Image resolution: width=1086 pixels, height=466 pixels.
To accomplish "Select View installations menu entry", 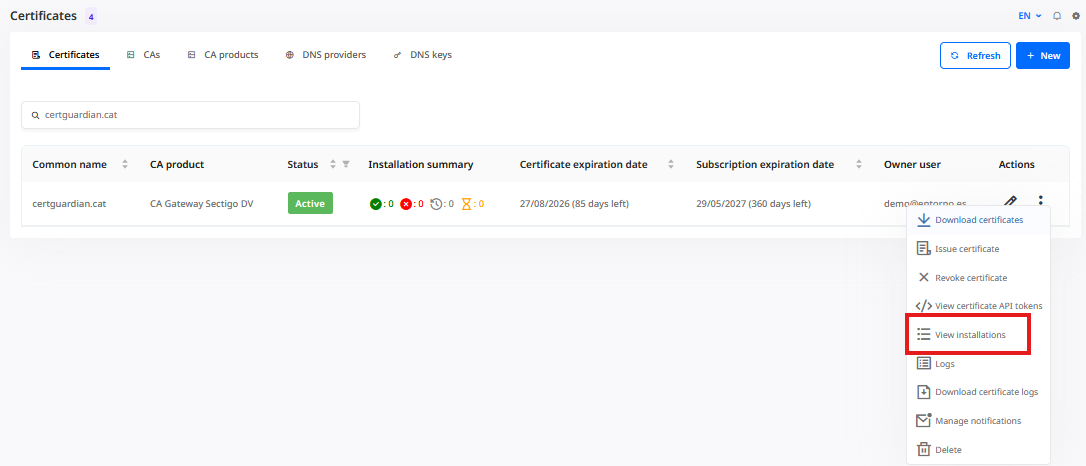I will [x=969, y=334].
